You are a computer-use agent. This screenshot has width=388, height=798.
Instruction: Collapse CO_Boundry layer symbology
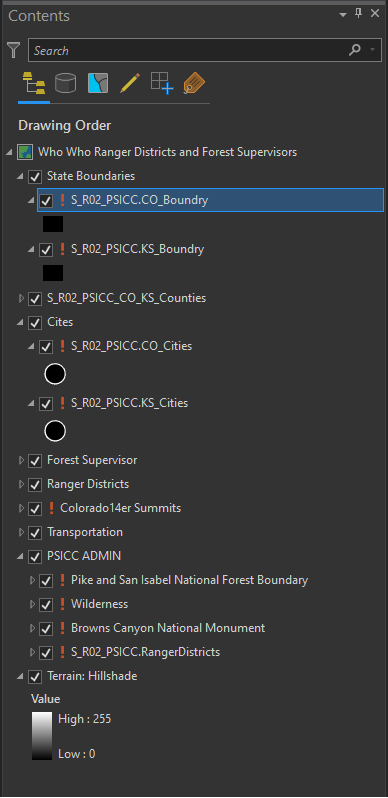[x=32, y=201]
